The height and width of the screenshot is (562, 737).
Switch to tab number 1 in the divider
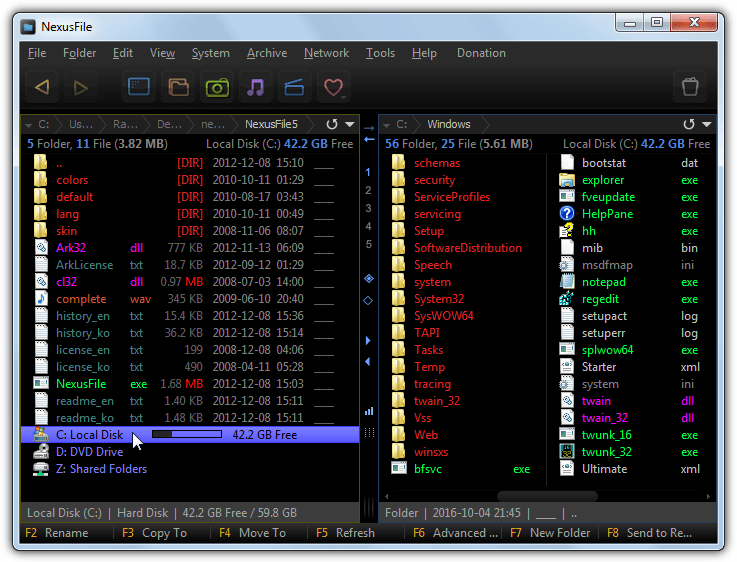[368, 172]
